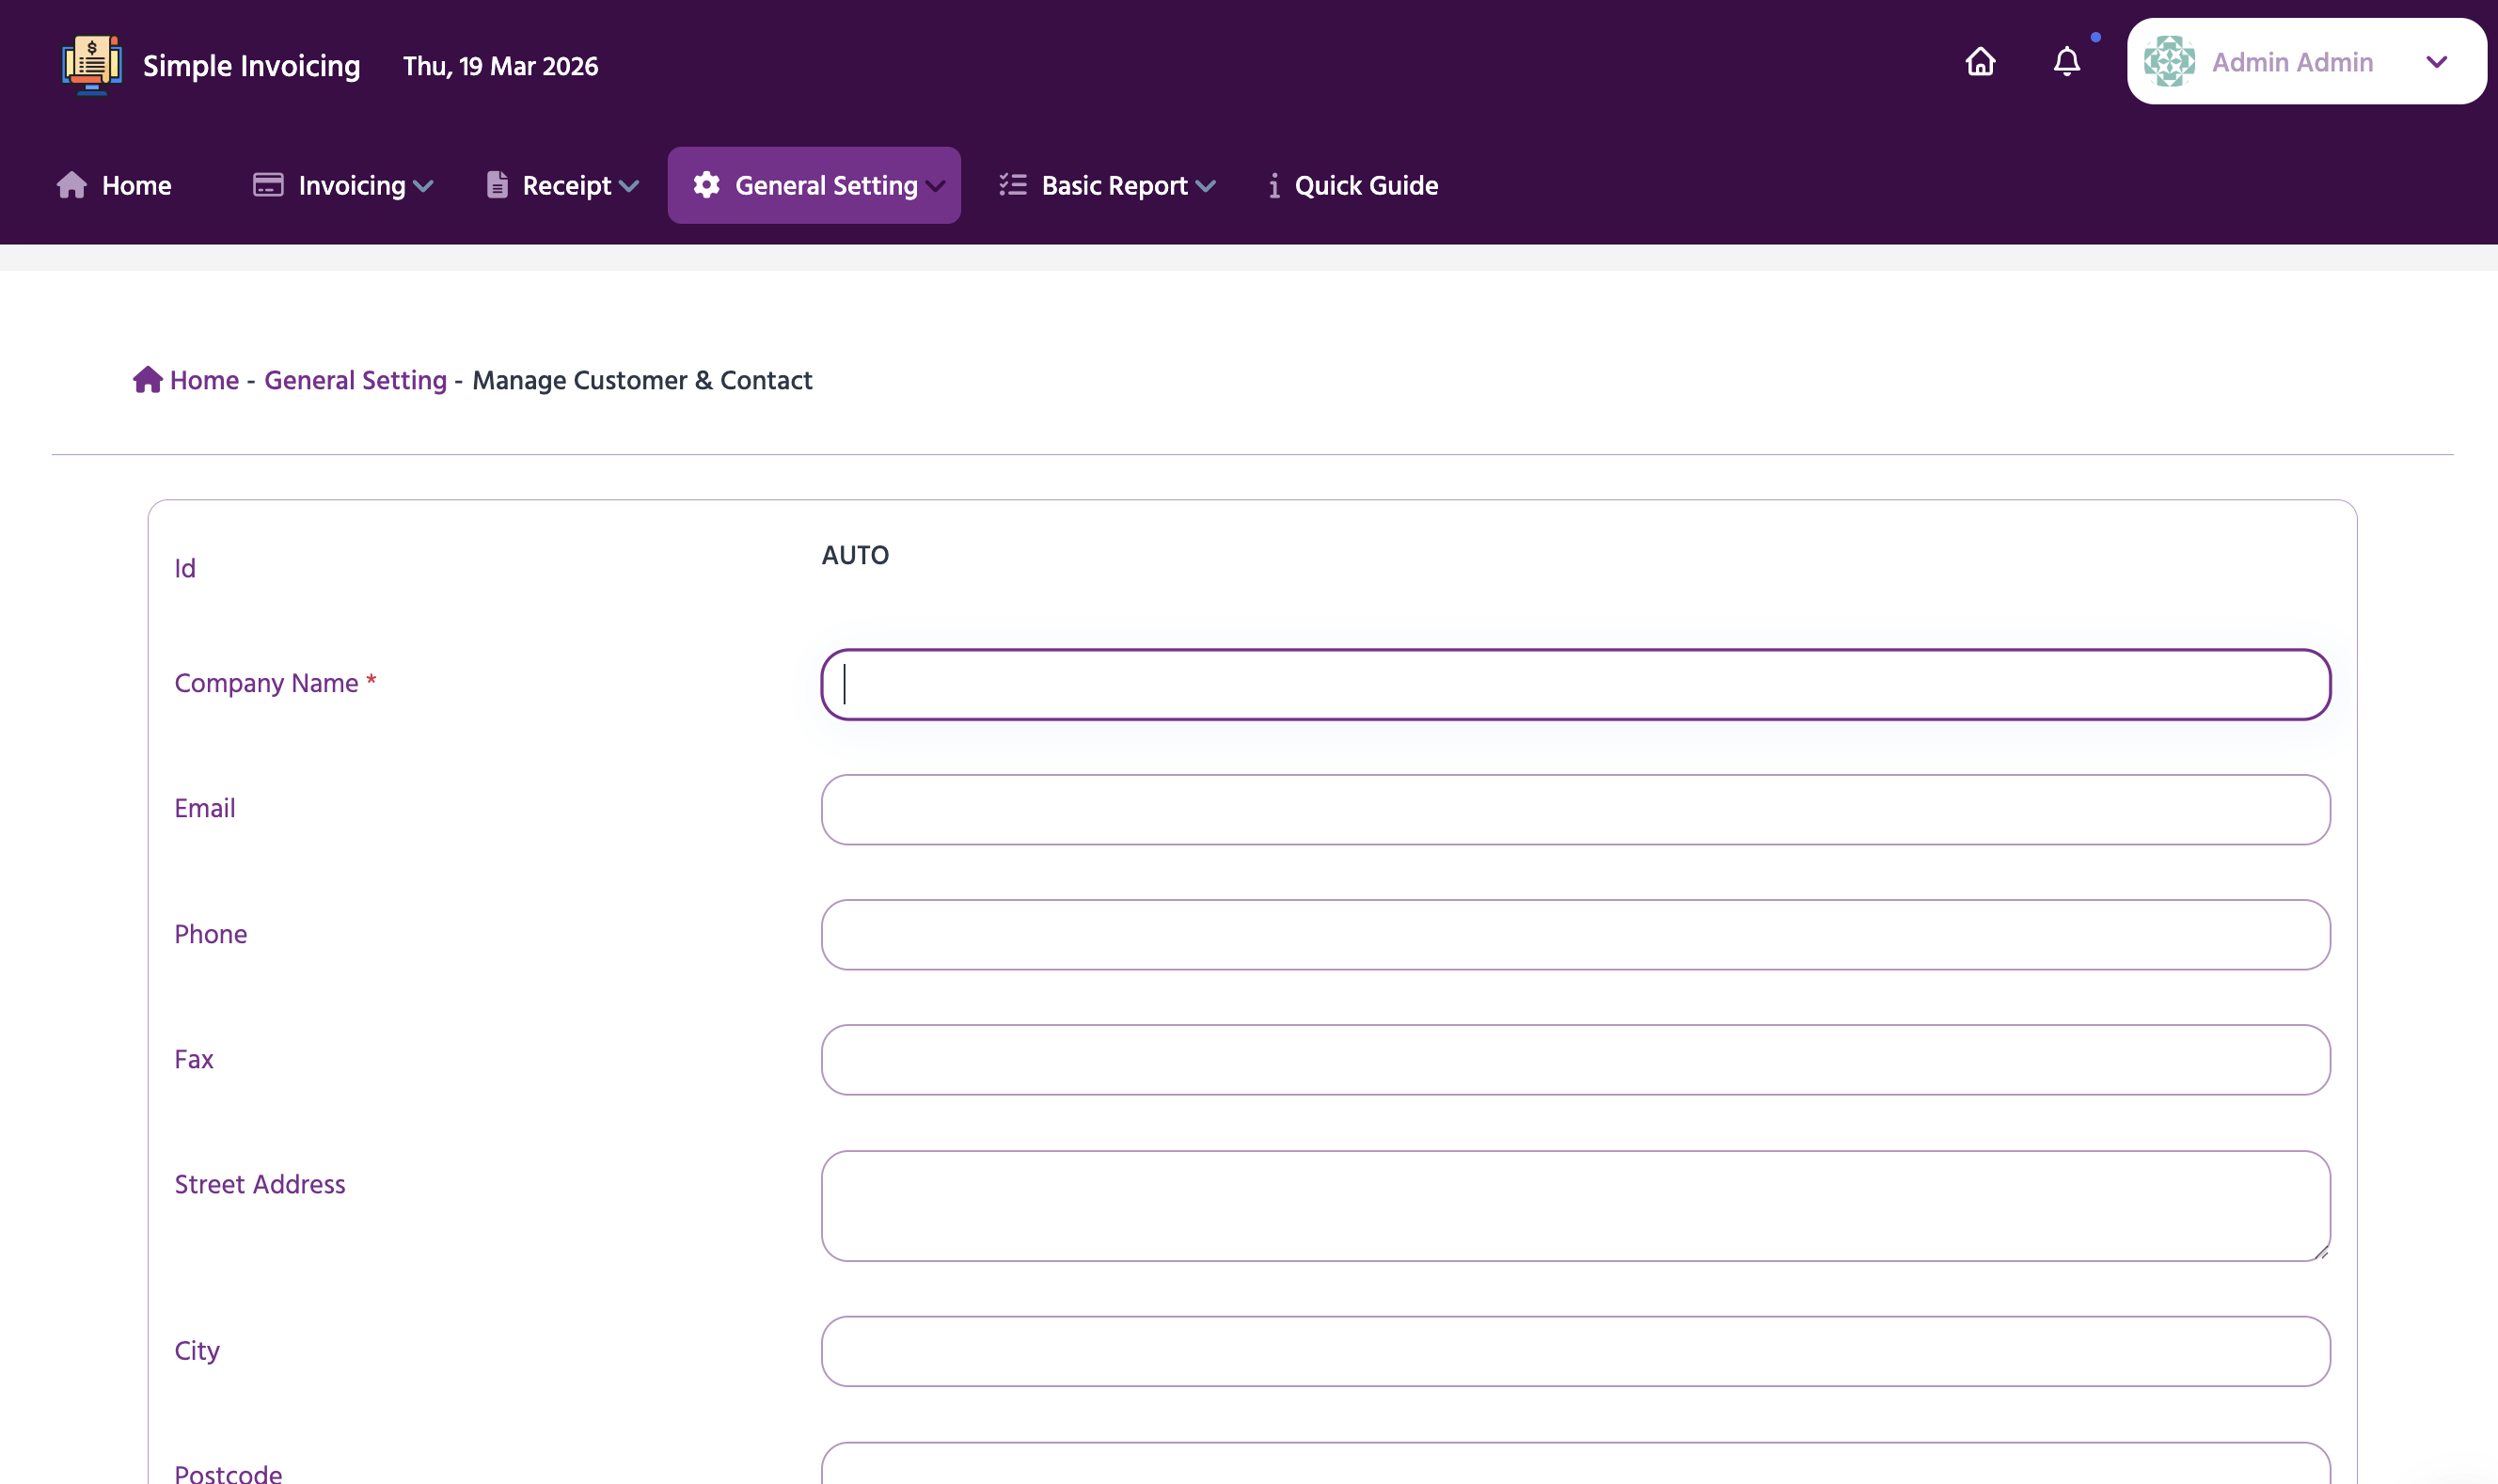Viewport: 2498px width, 1484px height.
Task: Click the card icon beside Invoicing
Action: point(268,185)
